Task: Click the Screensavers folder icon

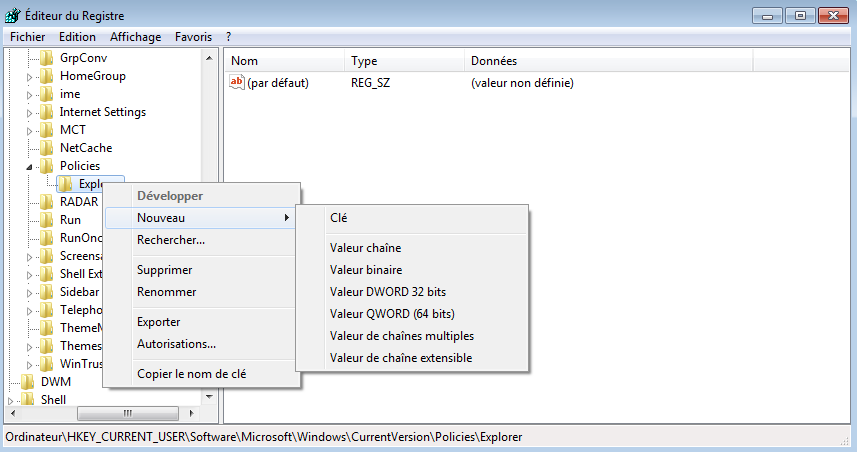Action: coord(47,256)
